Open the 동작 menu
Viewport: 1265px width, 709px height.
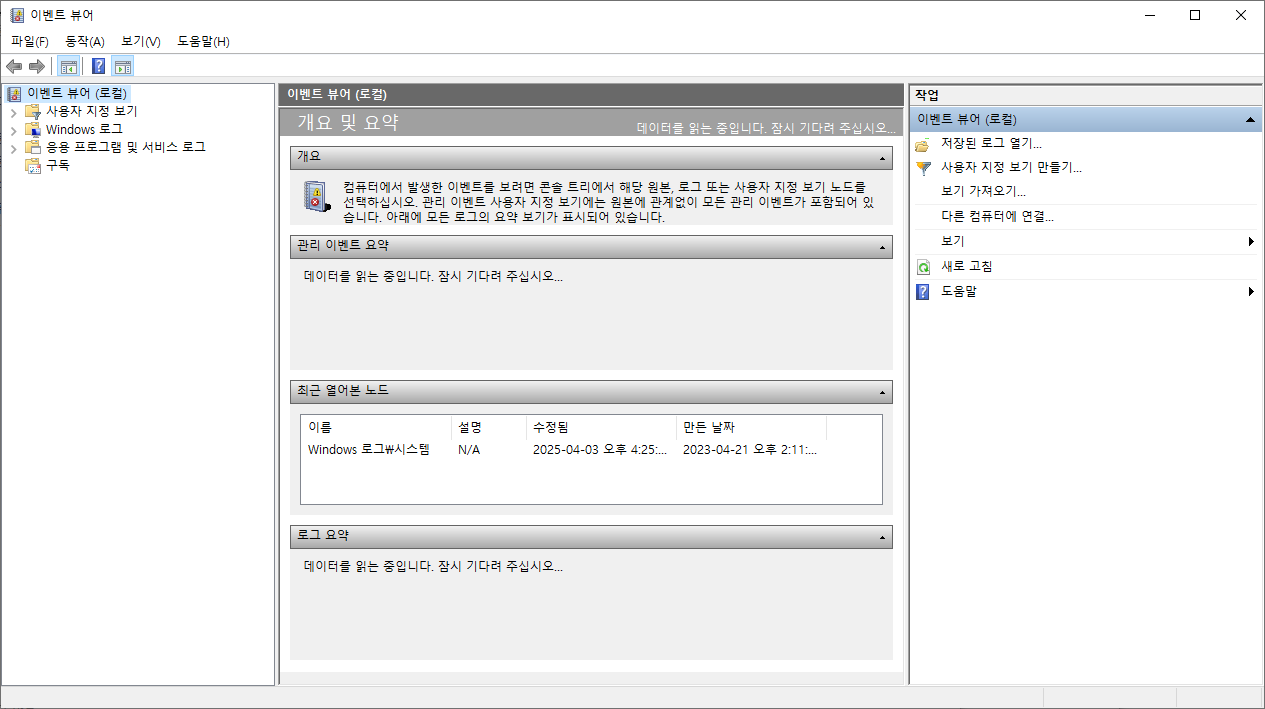coord(84,41)
